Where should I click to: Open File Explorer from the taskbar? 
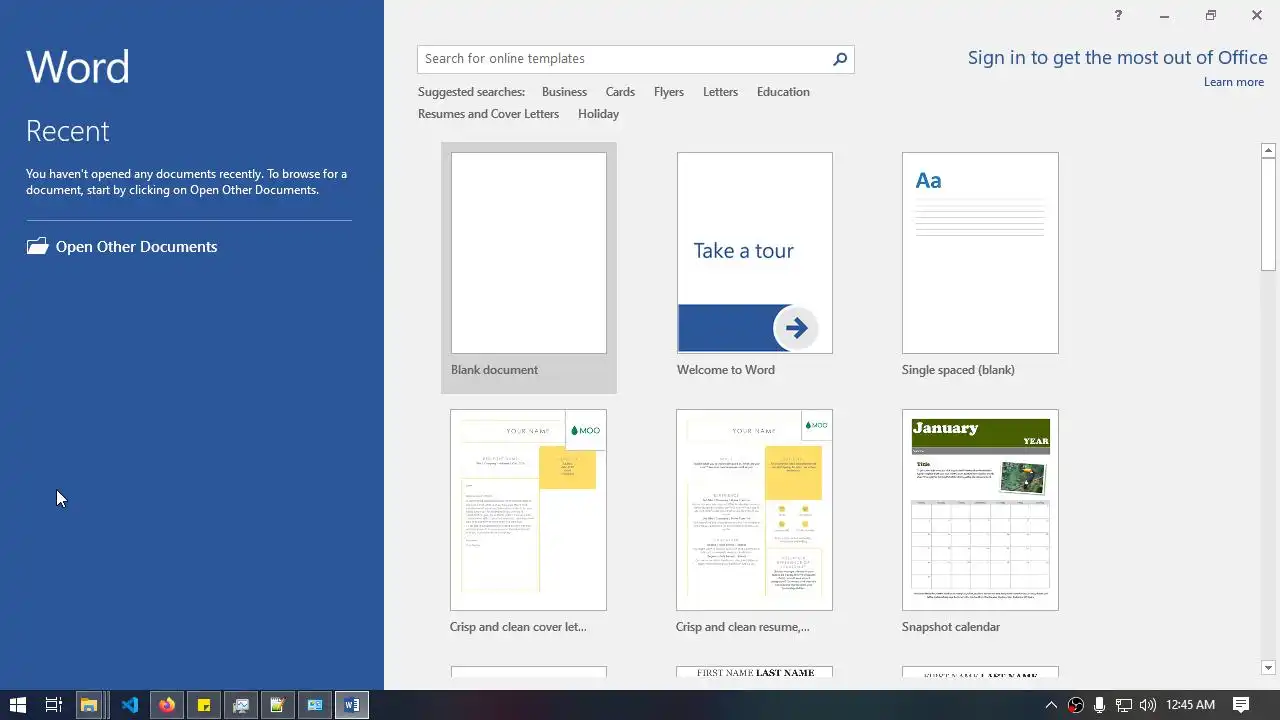pyautogui.click(x=89, y=705)
